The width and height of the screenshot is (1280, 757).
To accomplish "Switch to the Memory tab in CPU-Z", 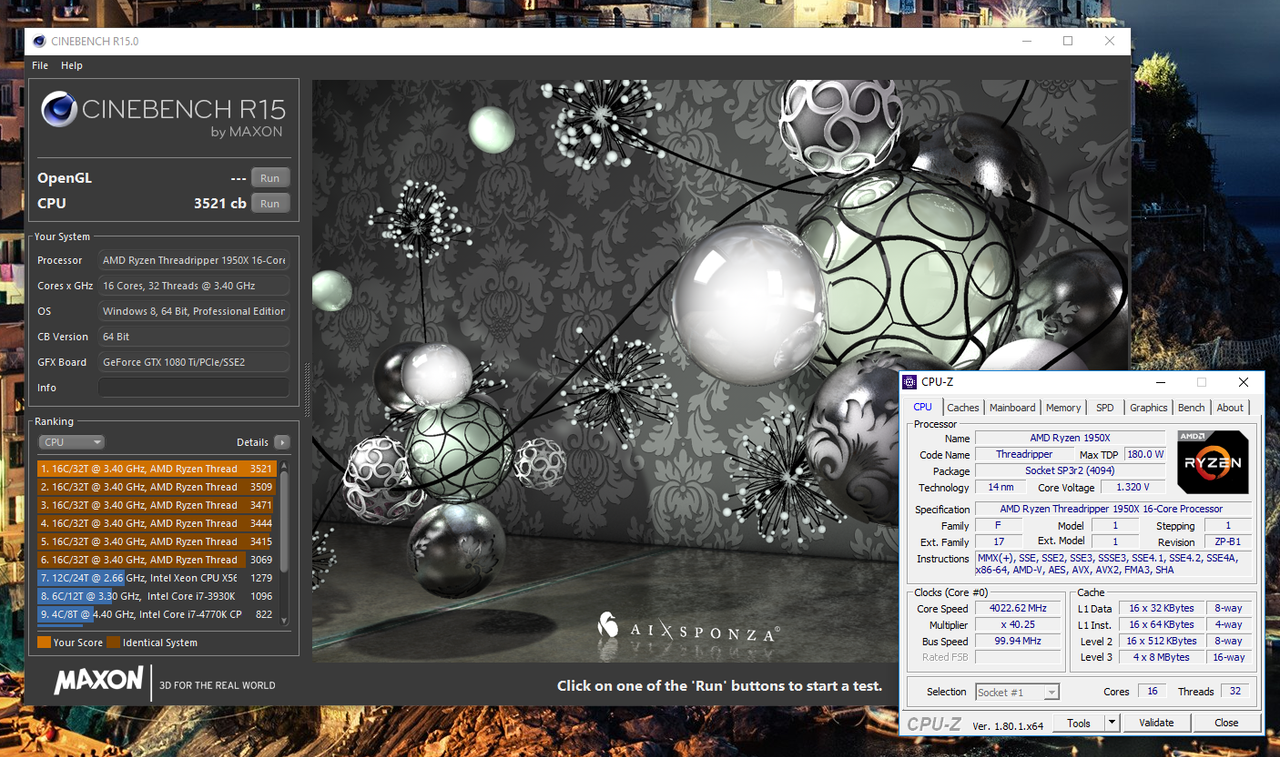I will [1063, 408].
